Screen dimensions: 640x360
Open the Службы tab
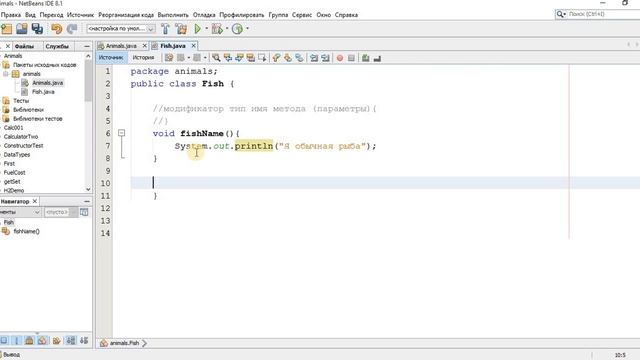point(57,47)
